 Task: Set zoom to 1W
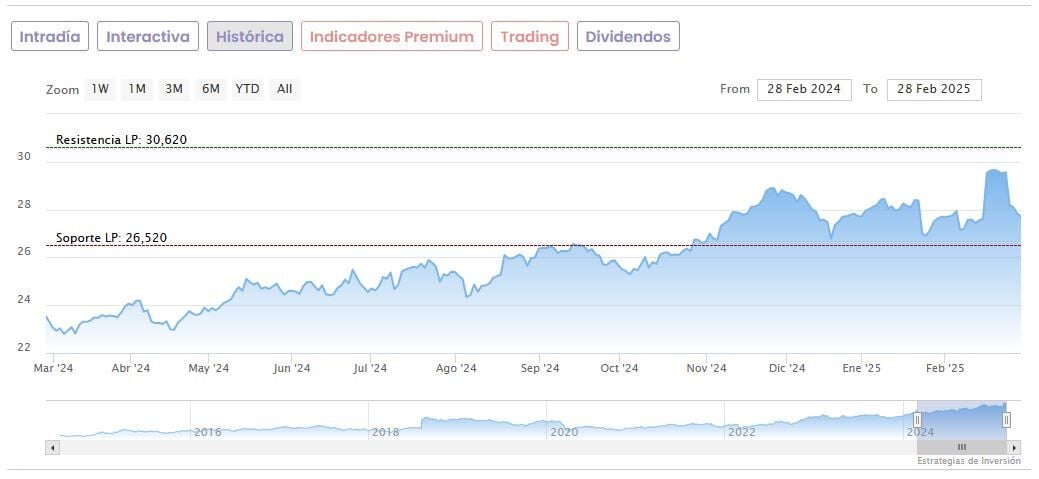(x=100, y=89)
